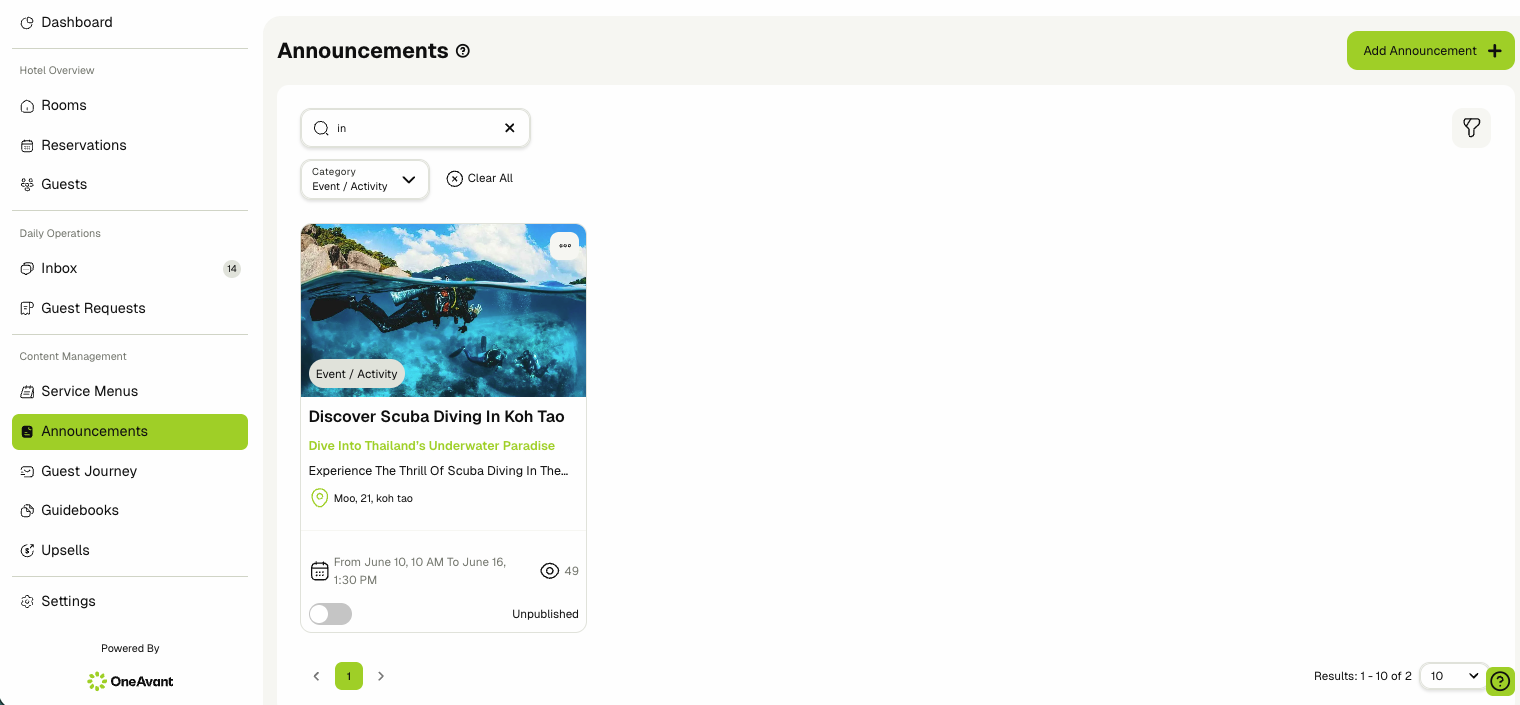This screenshot has height=705, width=1520.
Task: Click the scuba diving card image
Action: point(443,310)
